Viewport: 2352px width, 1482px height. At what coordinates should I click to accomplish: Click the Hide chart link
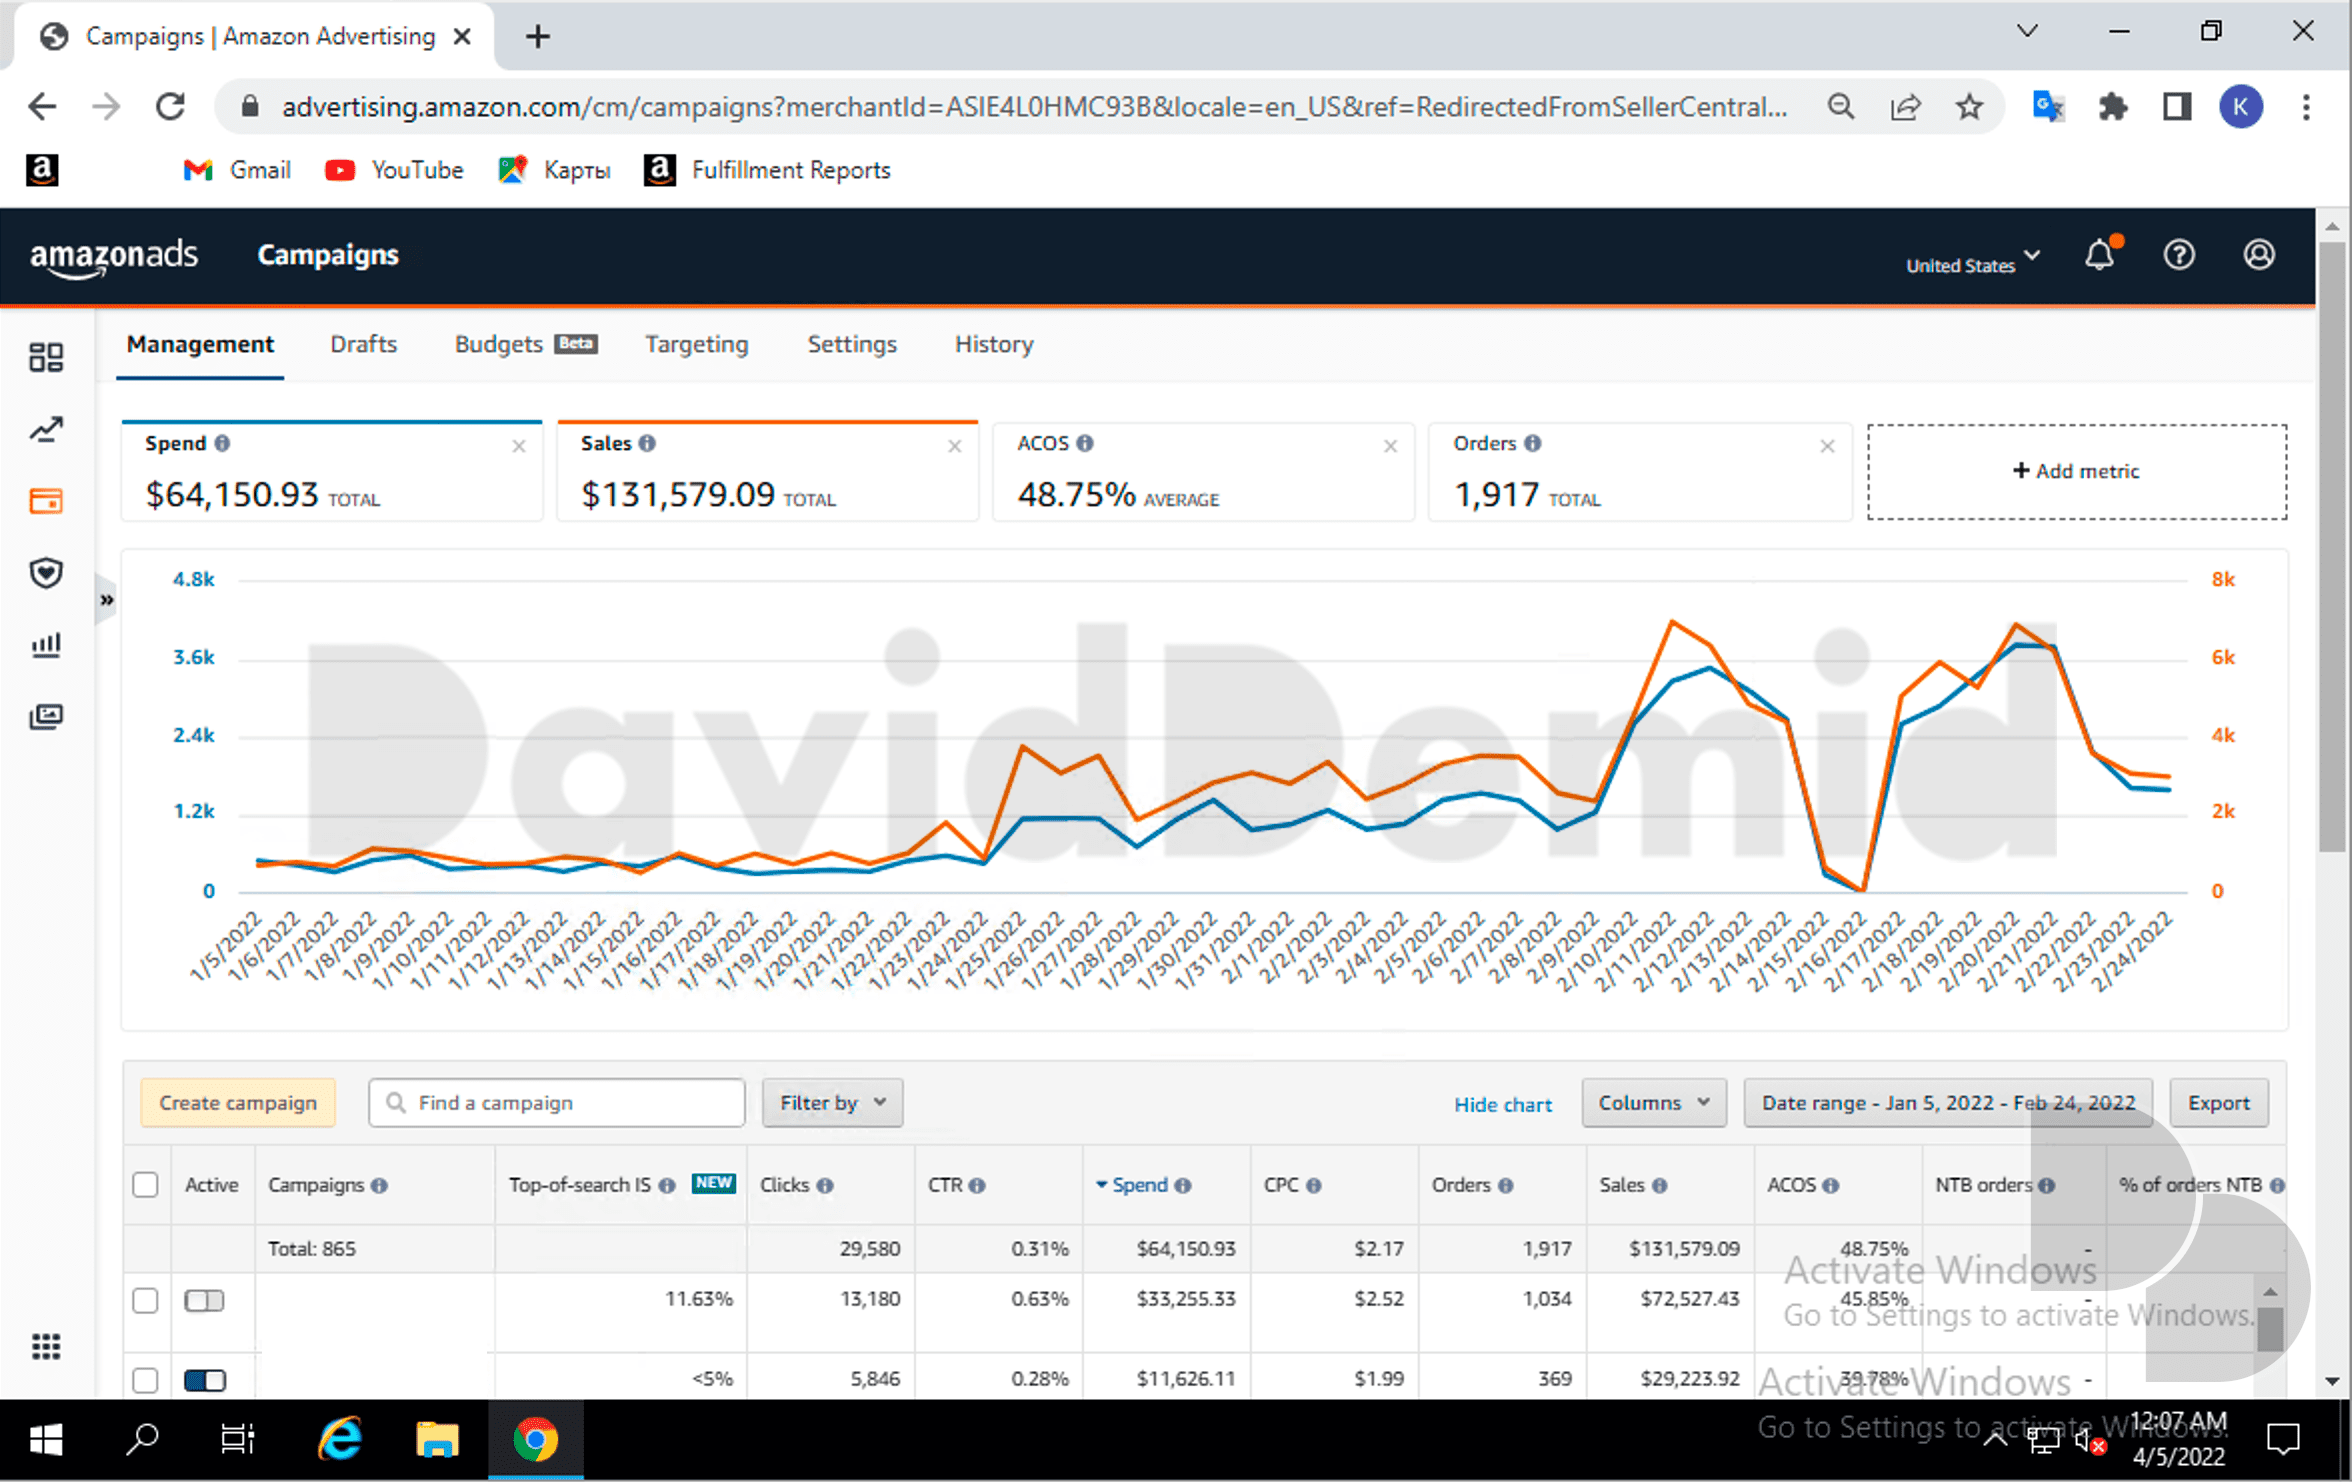[1502, 1104]
